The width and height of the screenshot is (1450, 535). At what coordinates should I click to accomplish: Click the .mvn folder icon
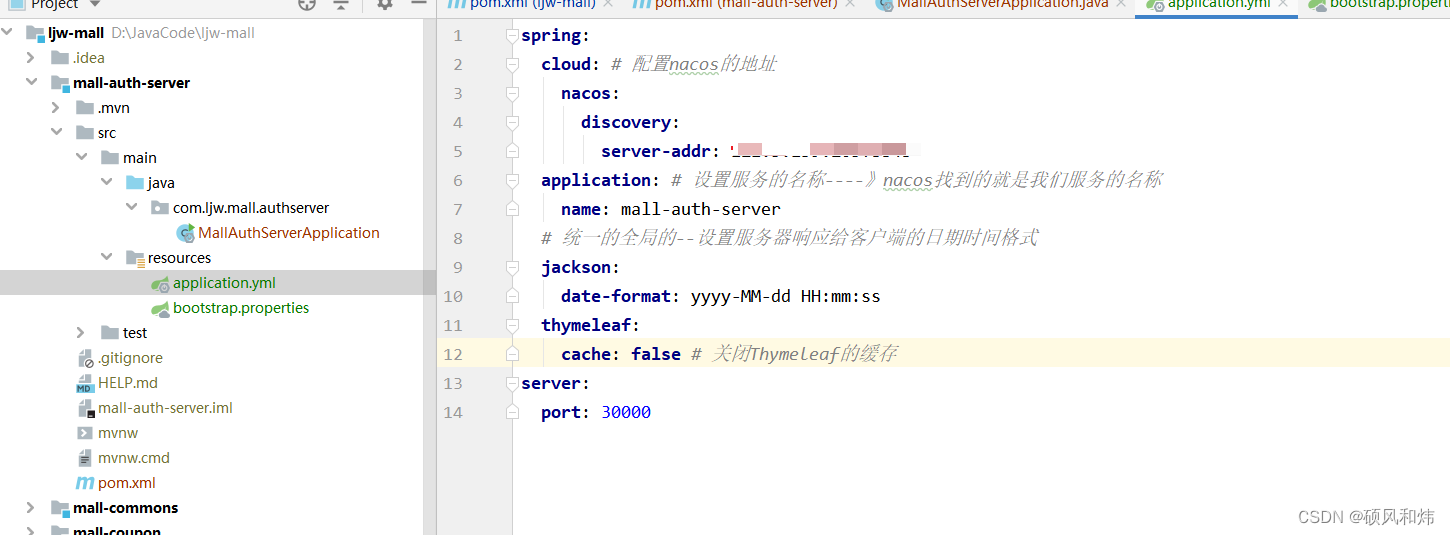pos(84,108)
